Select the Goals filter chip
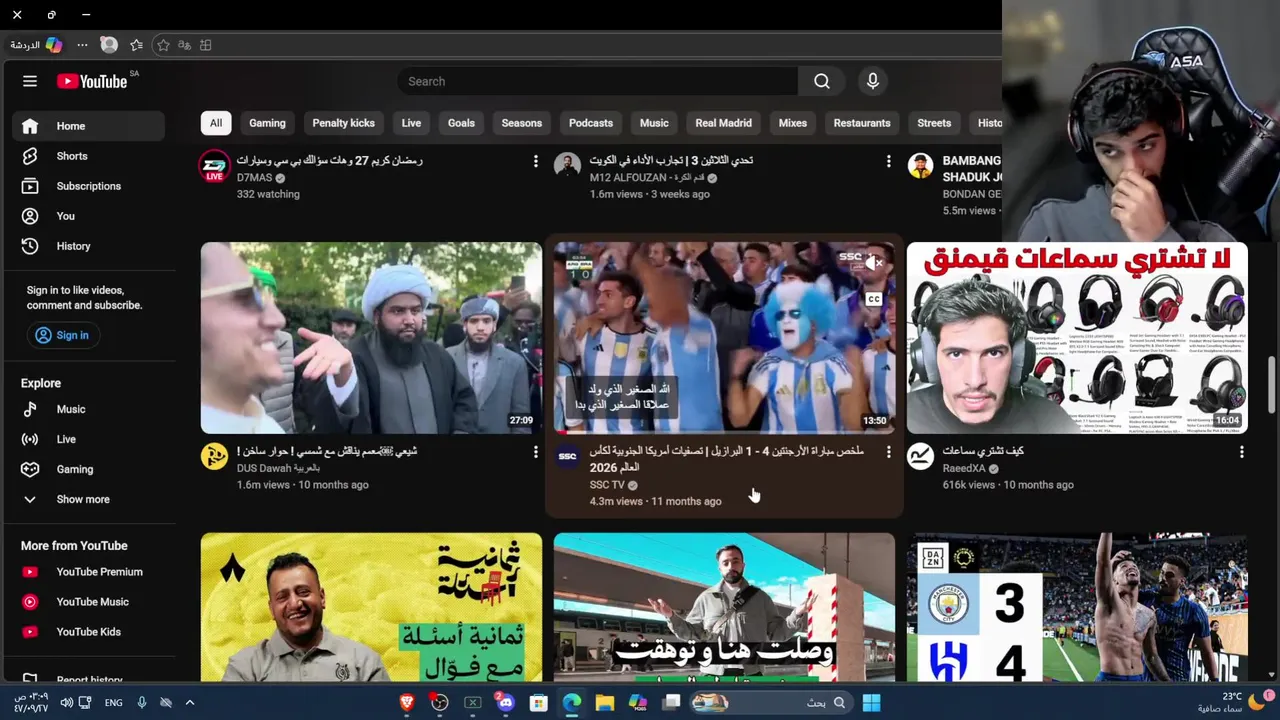 pyautogui.click(x=461, y=123)
